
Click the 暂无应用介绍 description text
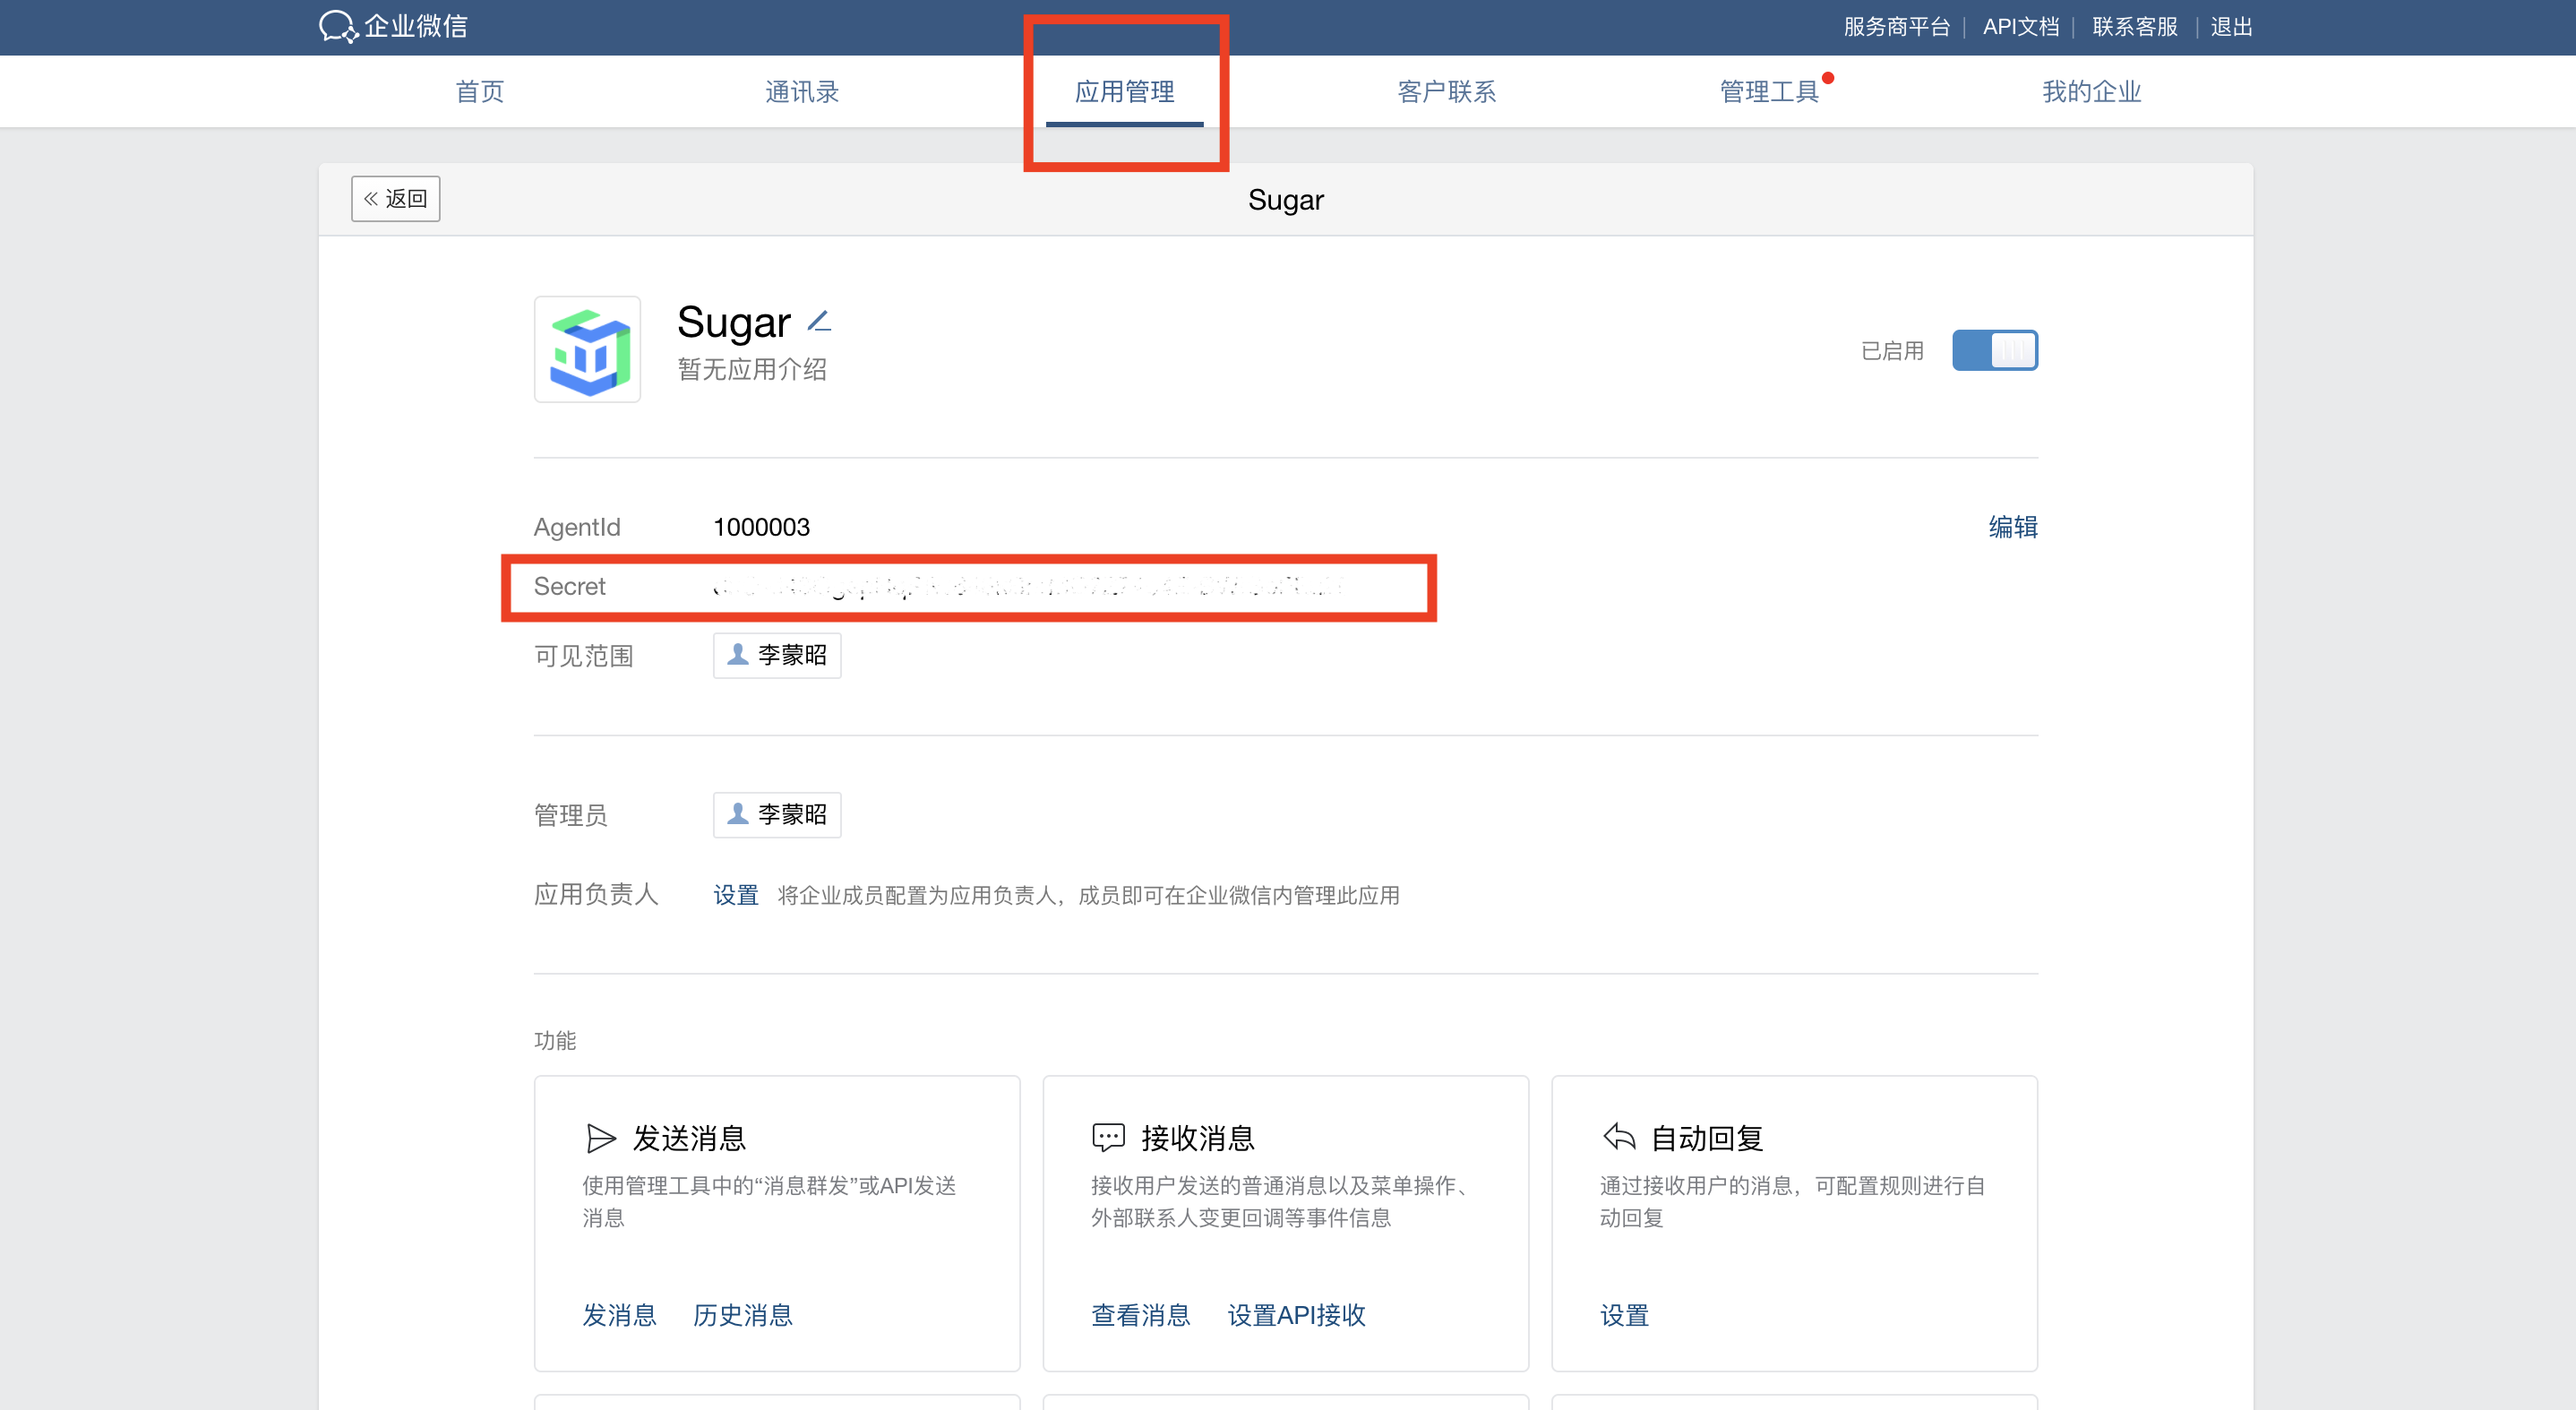click(751, 370)
